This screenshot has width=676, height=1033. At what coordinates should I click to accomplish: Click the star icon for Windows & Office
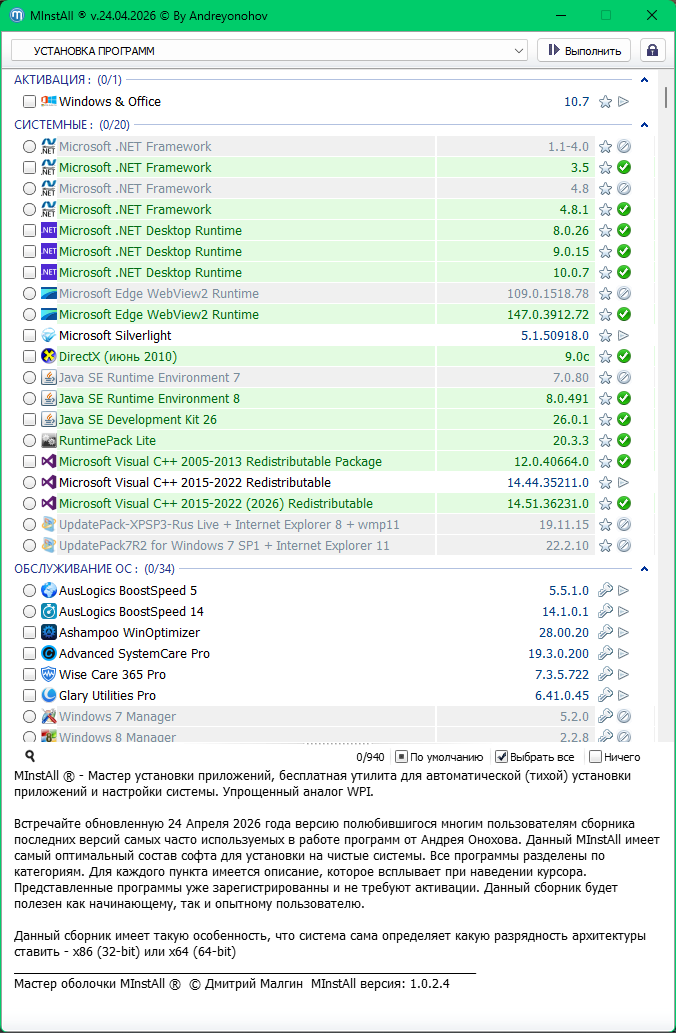click(x=605, y=102)
